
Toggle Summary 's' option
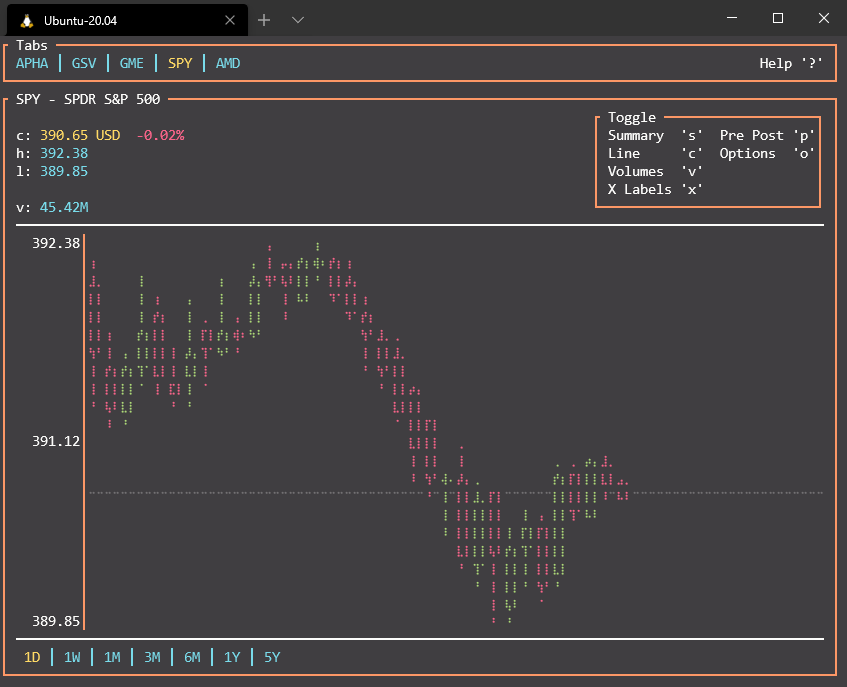coord(655,135)
